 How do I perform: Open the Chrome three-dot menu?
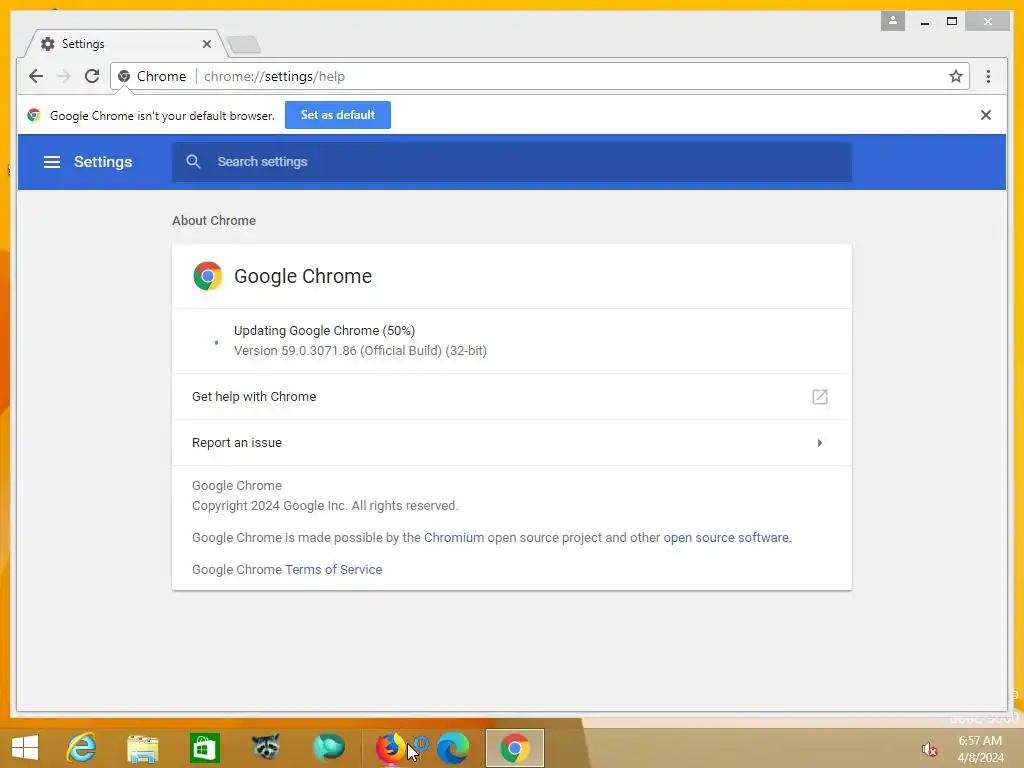tap(988, 76)
